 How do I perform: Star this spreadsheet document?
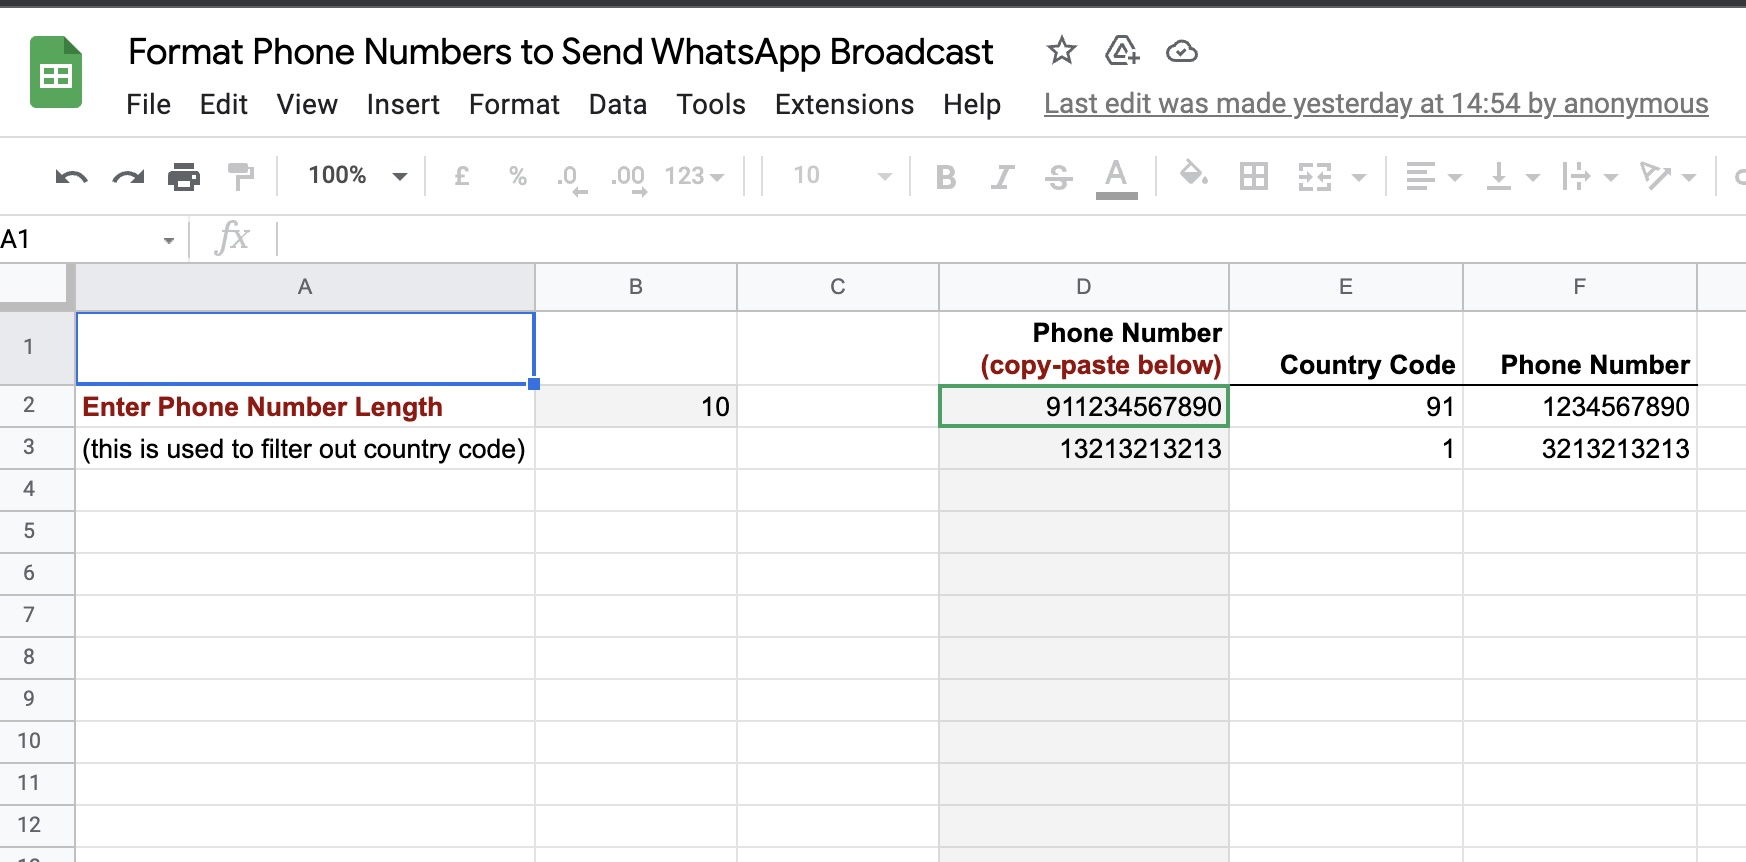pyautogui.click(x=1061, y=51)
